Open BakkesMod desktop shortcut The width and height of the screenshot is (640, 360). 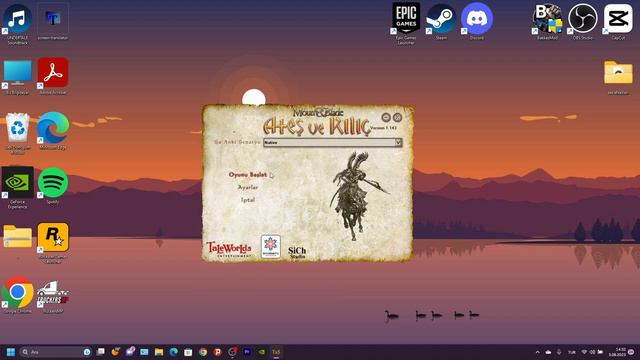[x=547, y=22]
